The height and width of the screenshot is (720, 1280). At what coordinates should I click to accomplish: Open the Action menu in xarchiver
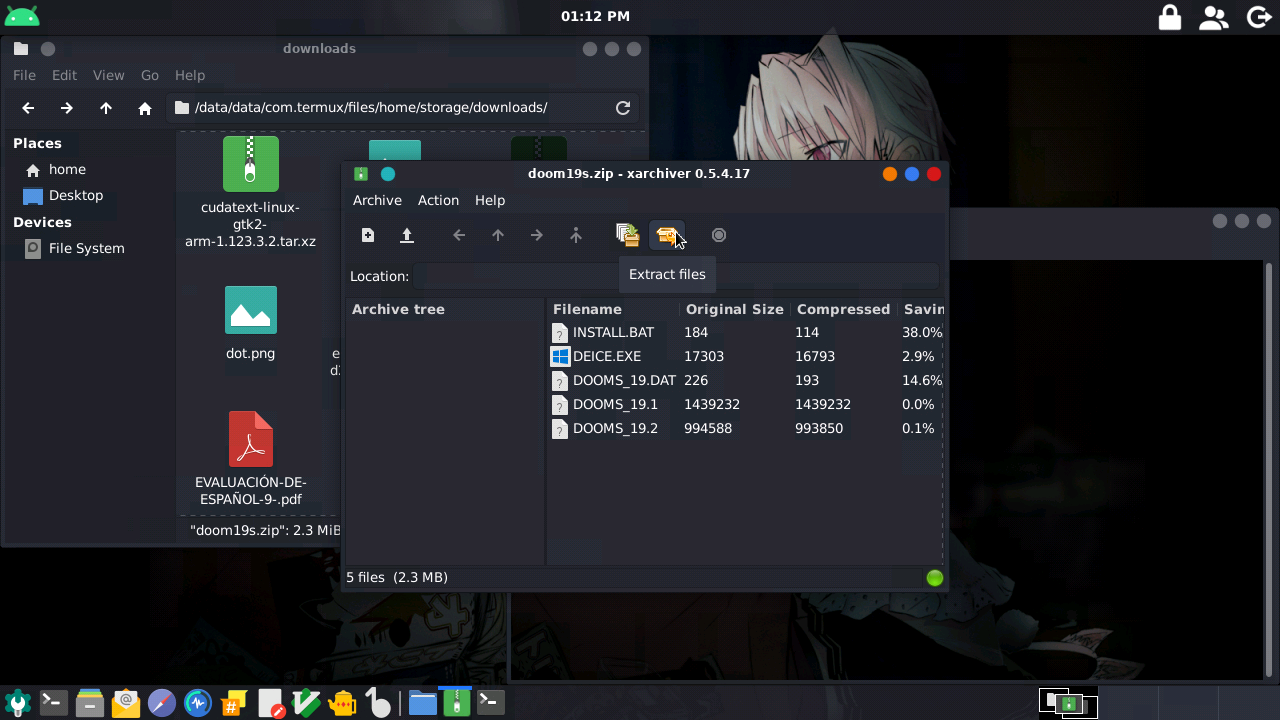click(438, 200)
